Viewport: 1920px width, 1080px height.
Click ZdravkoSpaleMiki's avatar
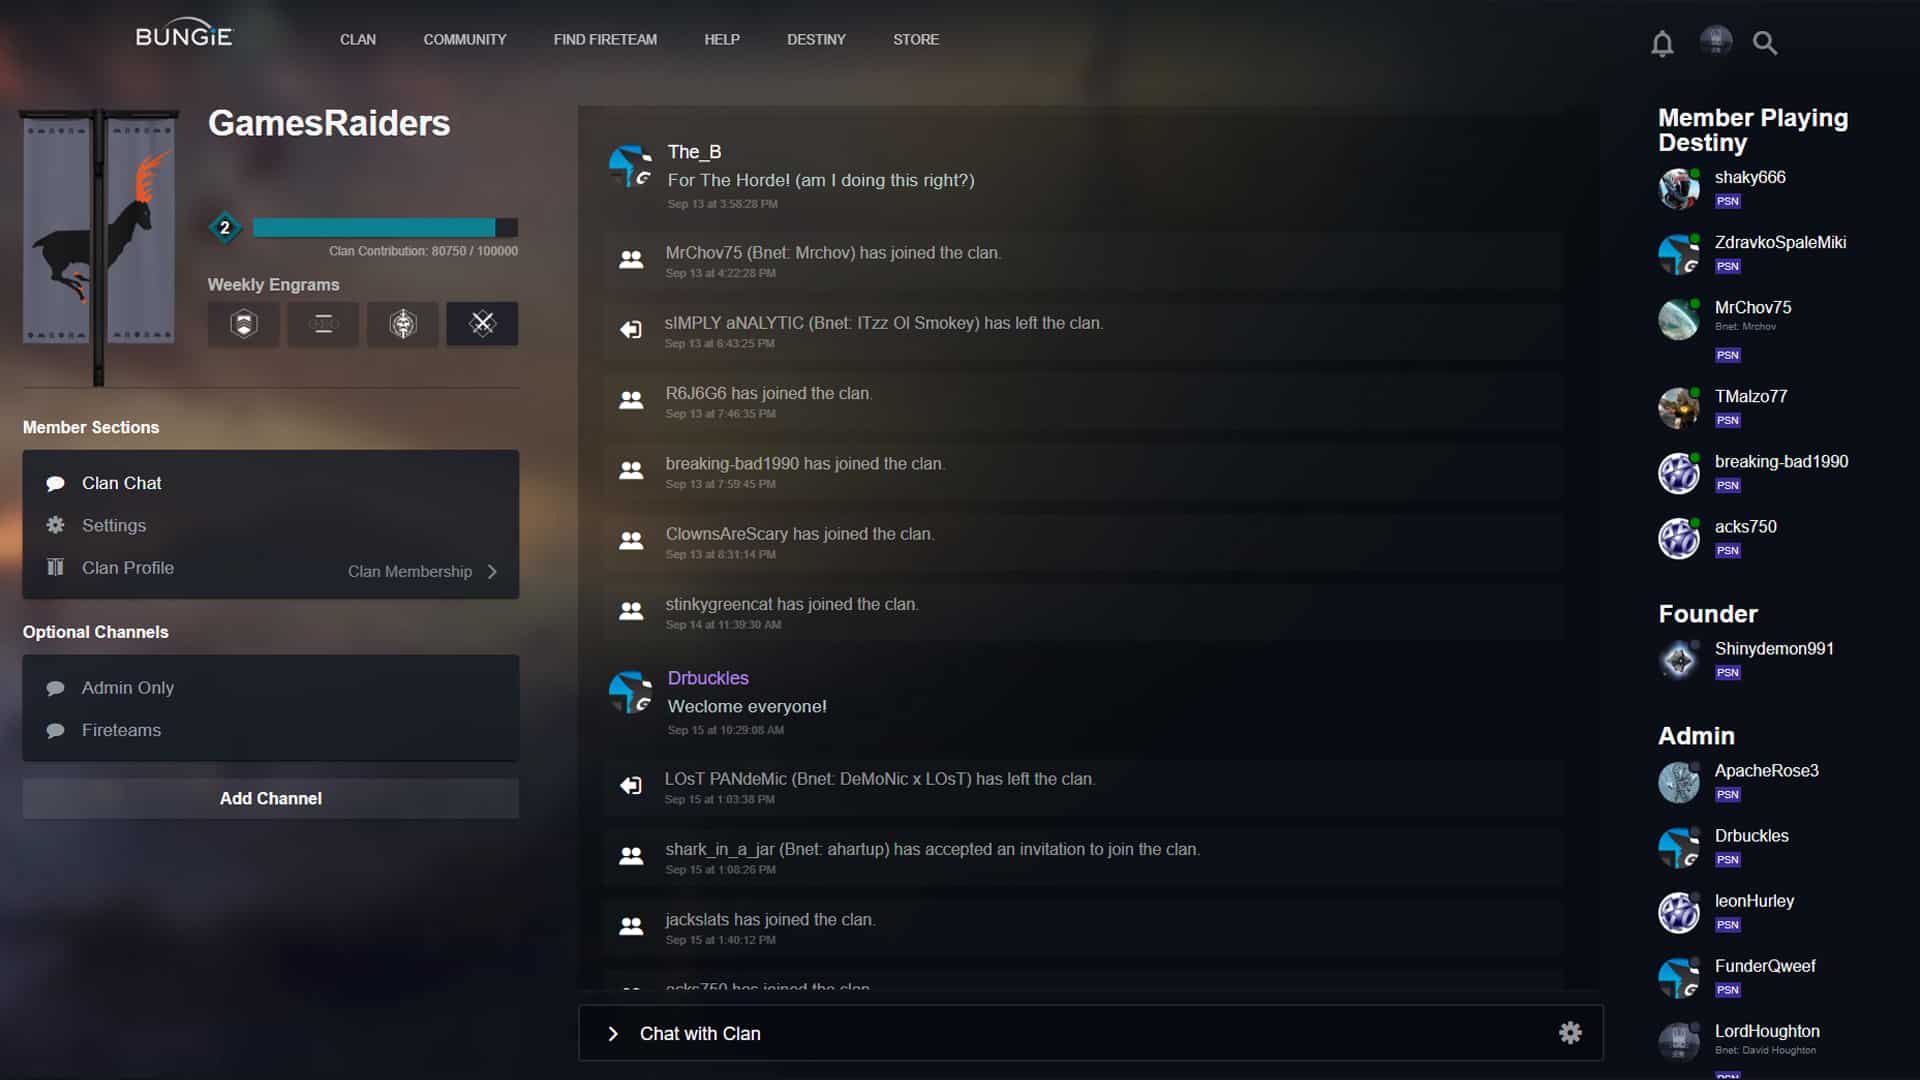tap(1679, 254)
